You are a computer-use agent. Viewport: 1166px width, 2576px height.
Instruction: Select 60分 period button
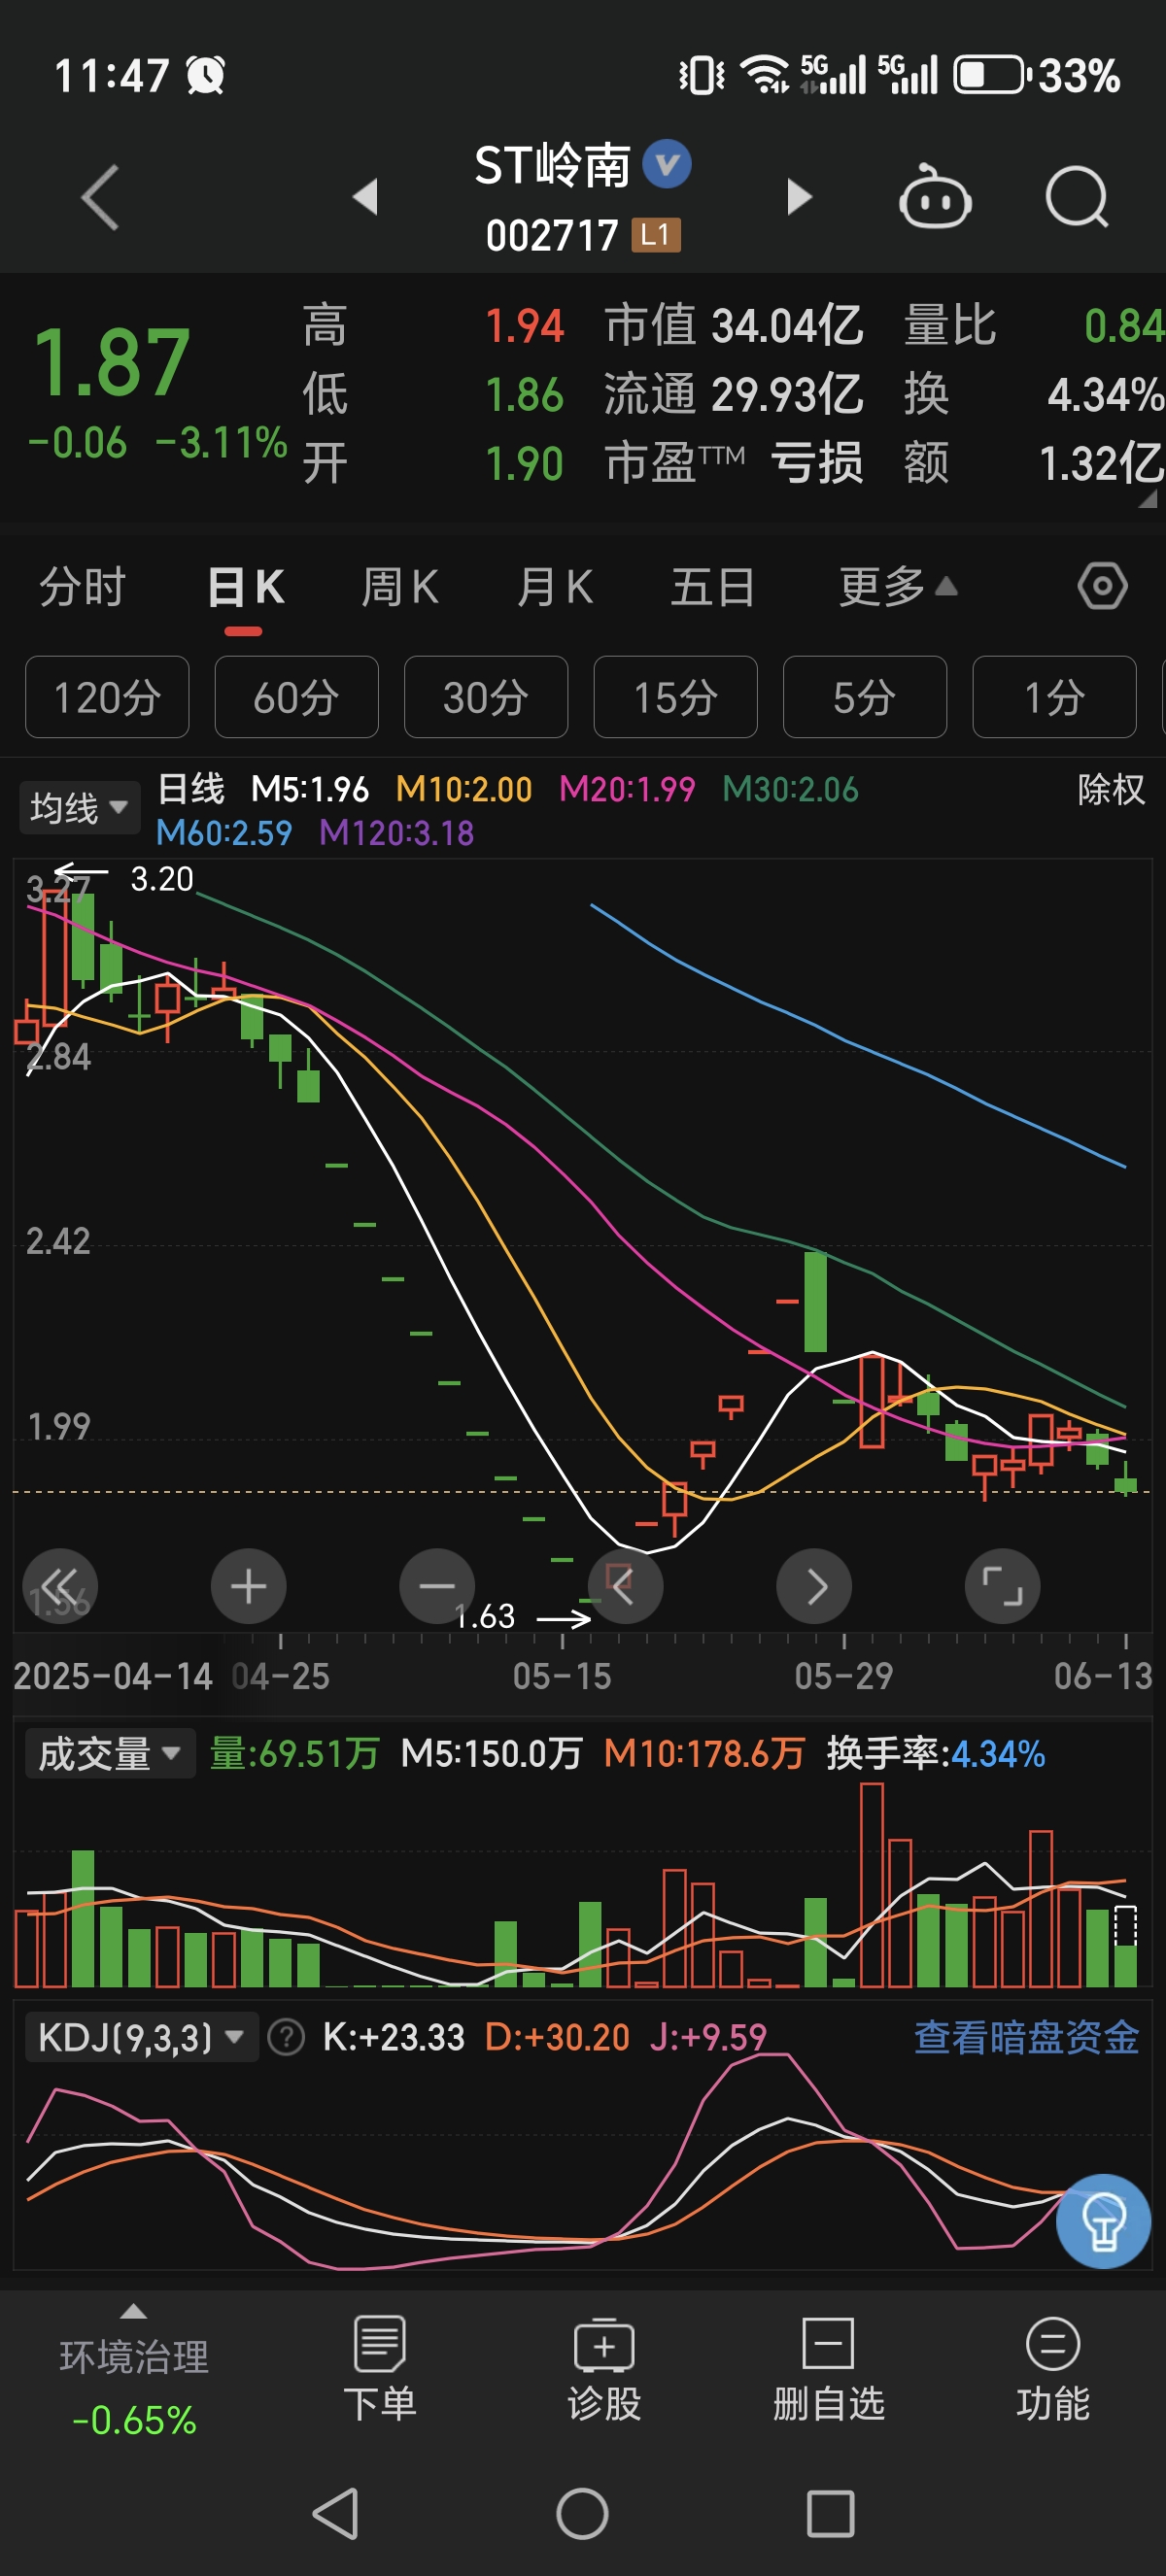296,697
